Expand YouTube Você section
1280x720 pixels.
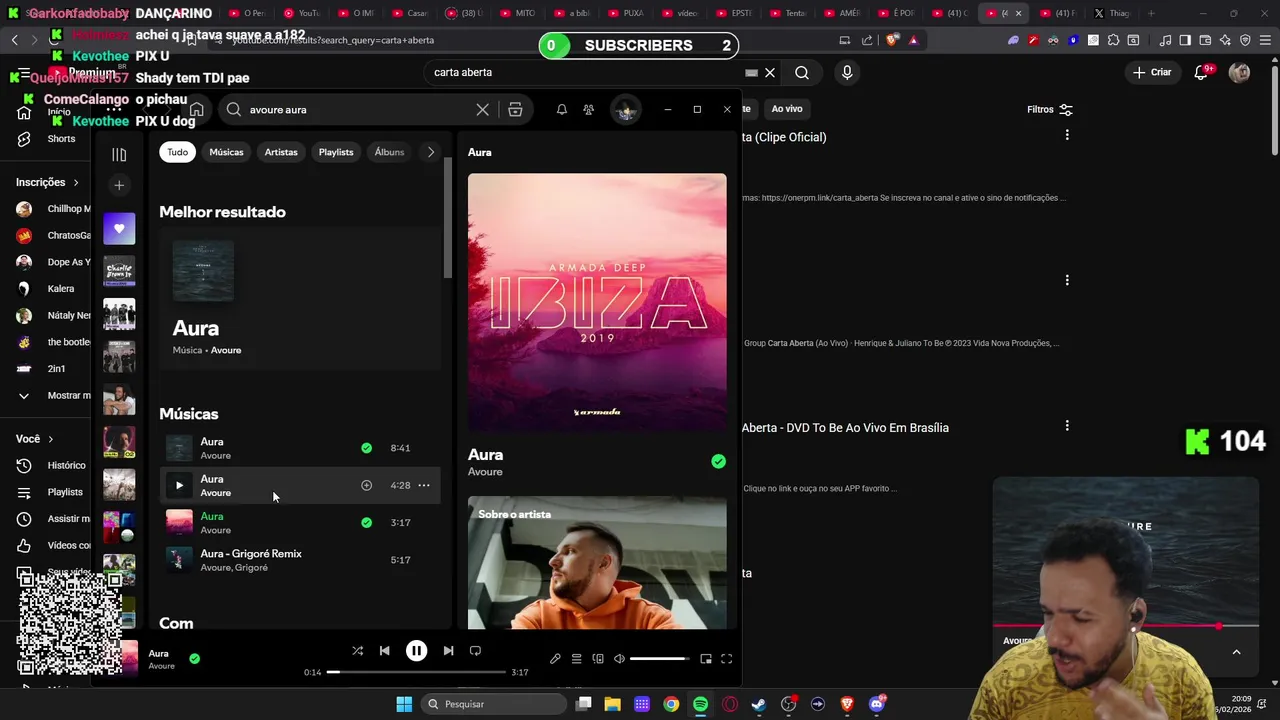click(35, 438)
